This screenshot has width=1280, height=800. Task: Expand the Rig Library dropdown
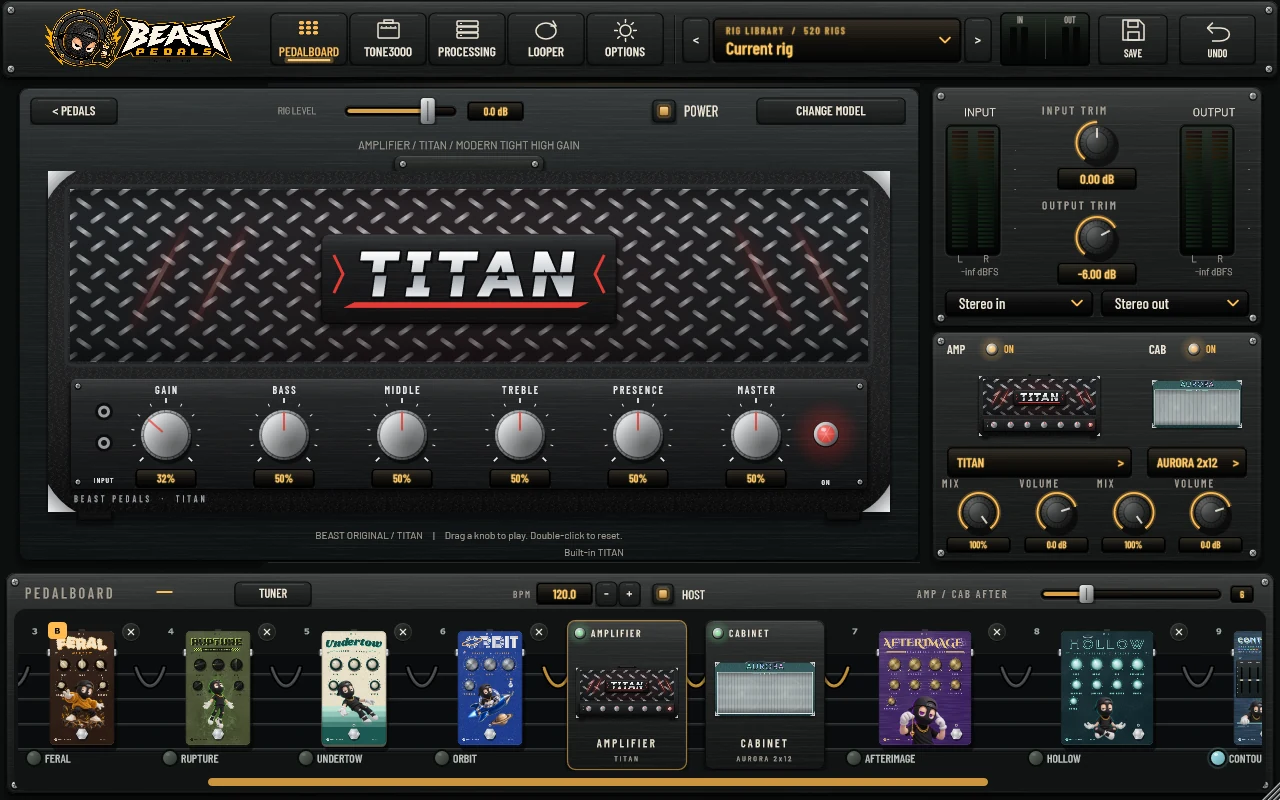(x=836, y=40)
